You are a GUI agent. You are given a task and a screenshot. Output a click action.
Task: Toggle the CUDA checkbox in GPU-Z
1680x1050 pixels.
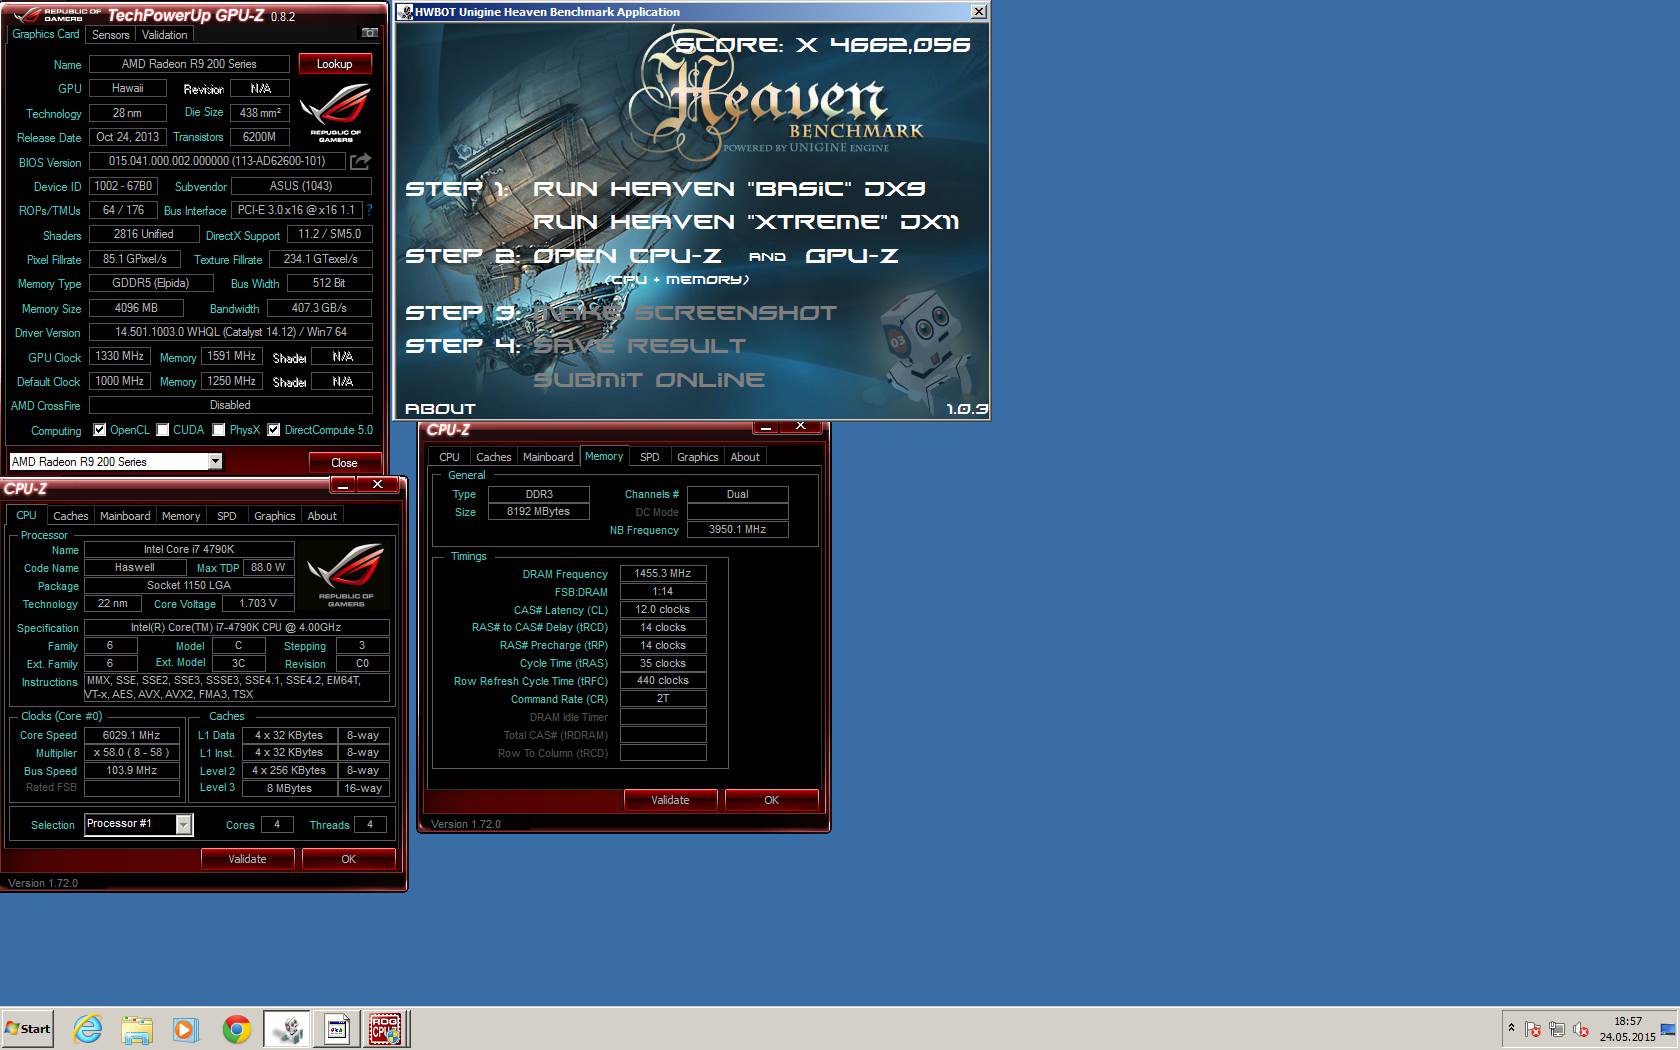click(x=163, y=430)
